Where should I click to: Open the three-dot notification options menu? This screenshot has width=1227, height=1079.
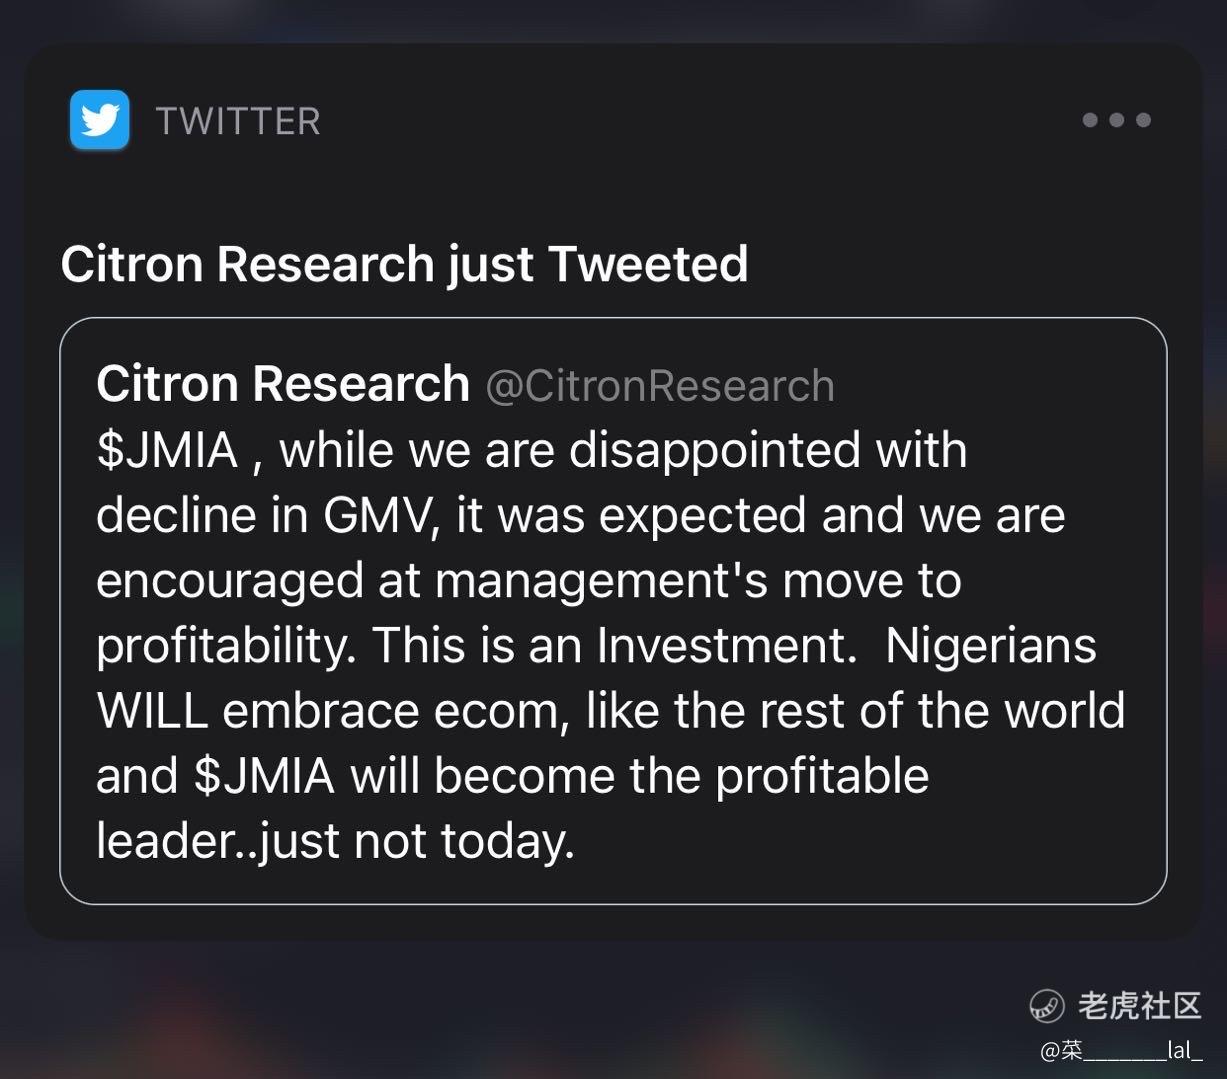point(1116,120)
